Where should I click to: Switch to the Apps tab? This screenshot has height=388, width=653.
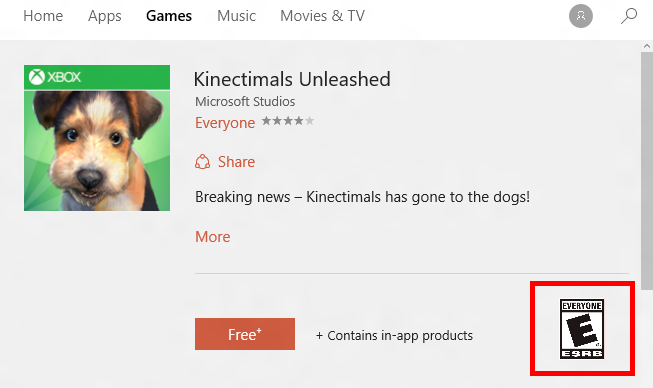tap(105, 16)
